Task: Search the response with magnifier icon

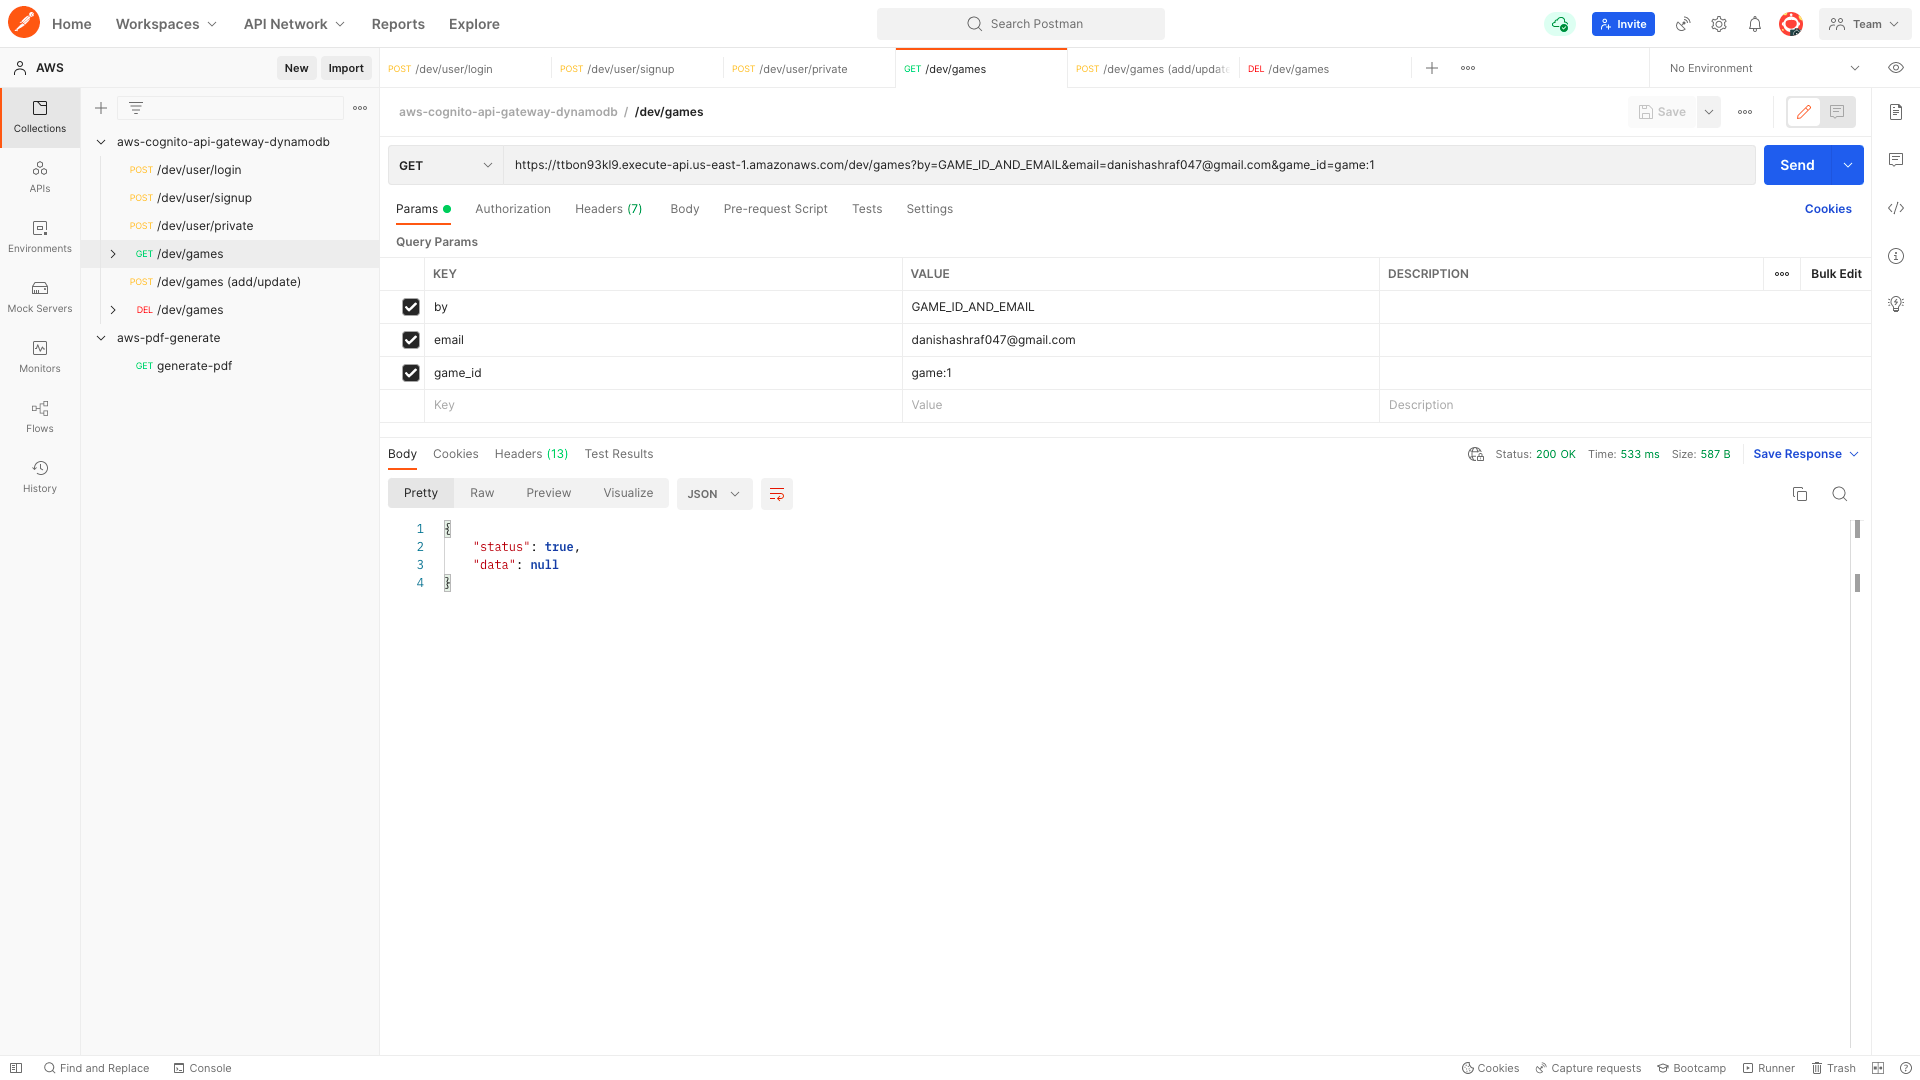Action: pyautogui.click(x=1839, y=494)
